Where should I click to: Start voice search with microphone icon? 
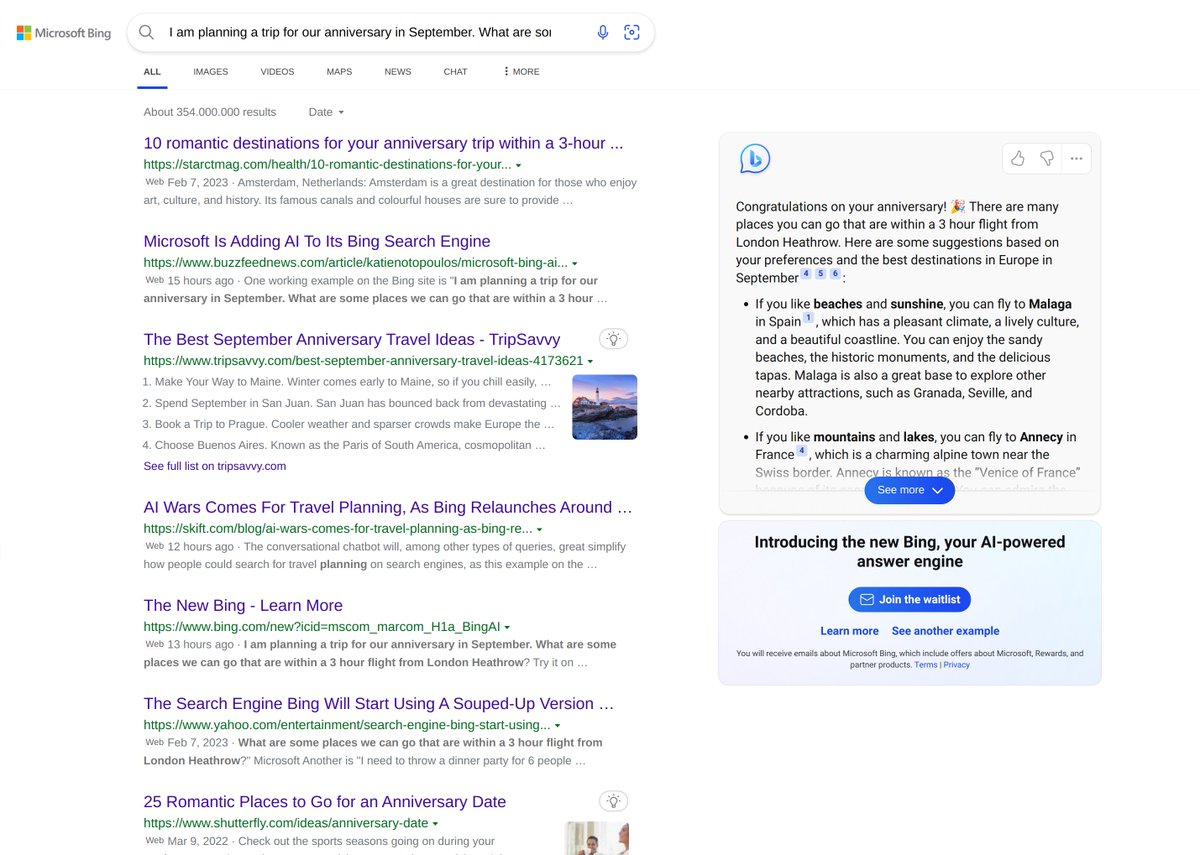(603, 33)
